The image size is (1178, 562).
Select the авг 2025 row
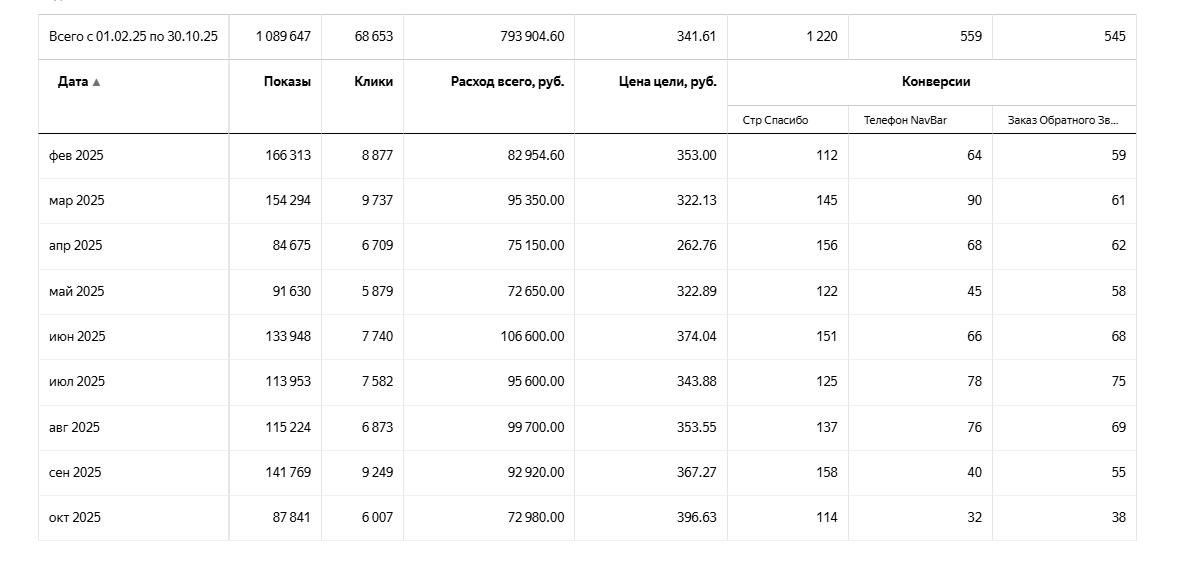point(74,428)
